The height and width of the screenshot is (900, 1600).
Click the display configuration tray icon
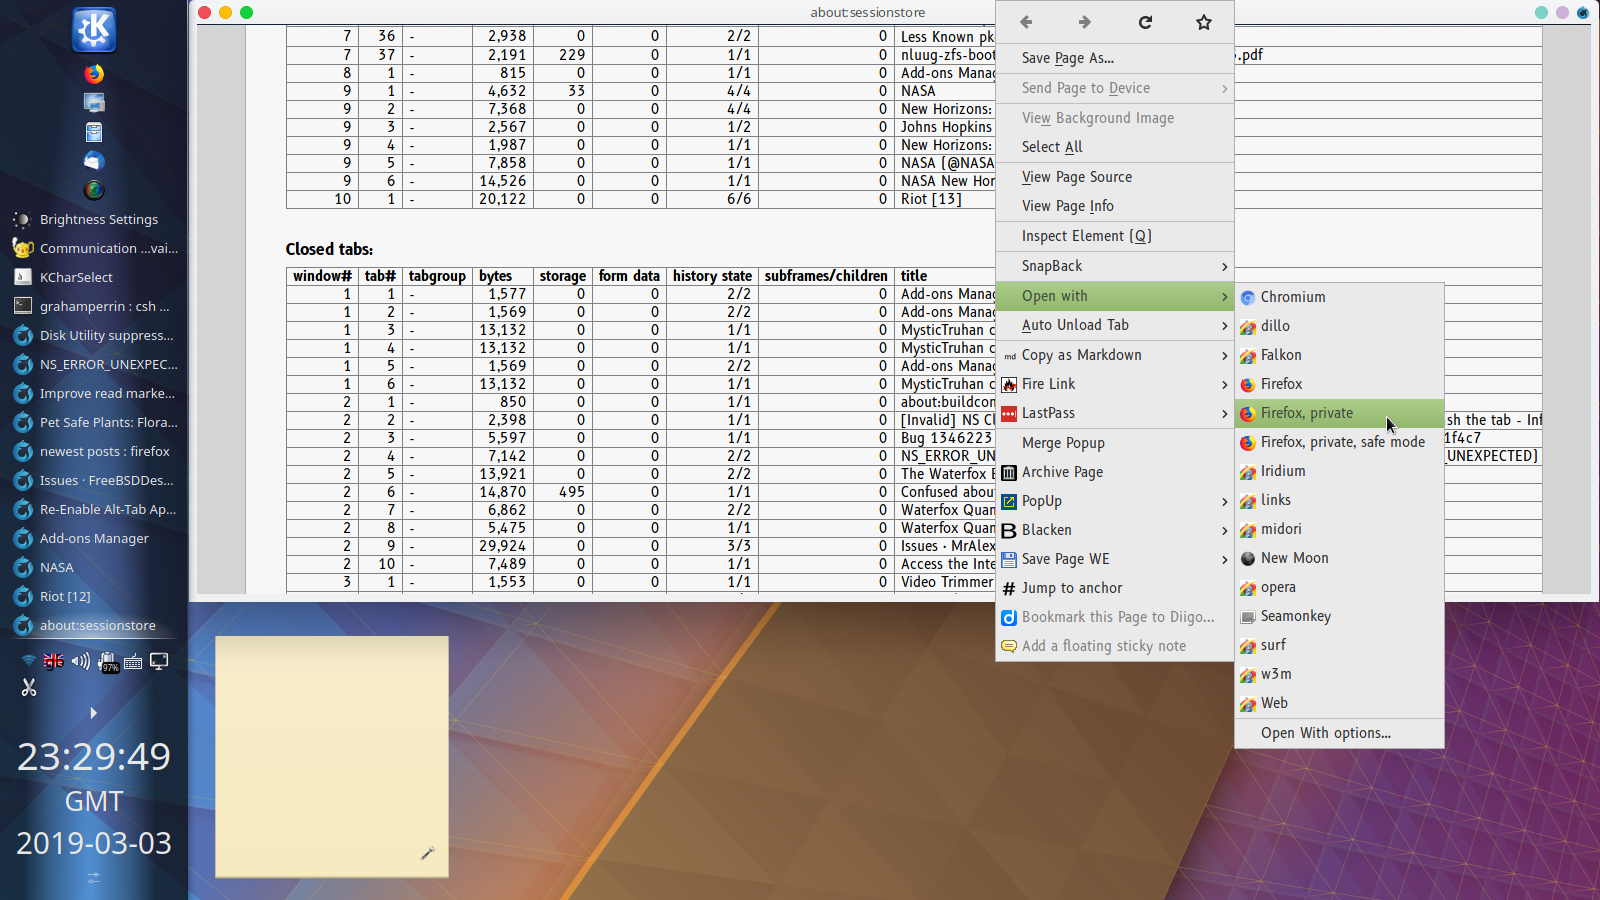tap(159, 661)
